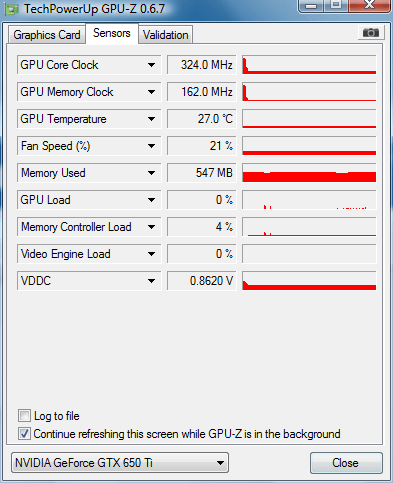Image resolution: width=393 pixels, height=483 pixels.
Task: Open the GPU Core Clock sensor dropdown
Action: (151, 65)
